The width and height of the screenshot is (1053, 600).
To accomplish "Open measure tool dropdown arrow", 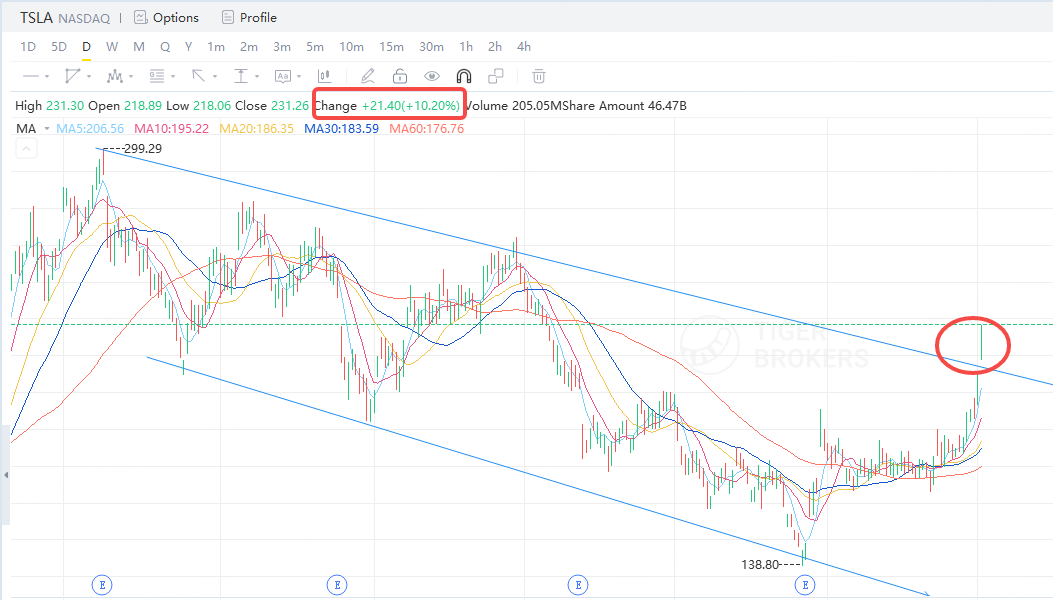I will 257,77.
